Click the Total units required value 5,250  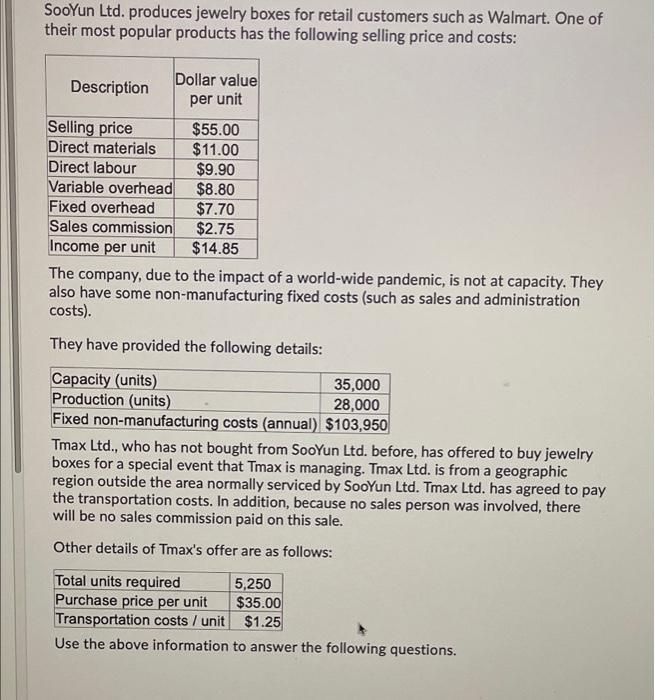click(256, 583)
